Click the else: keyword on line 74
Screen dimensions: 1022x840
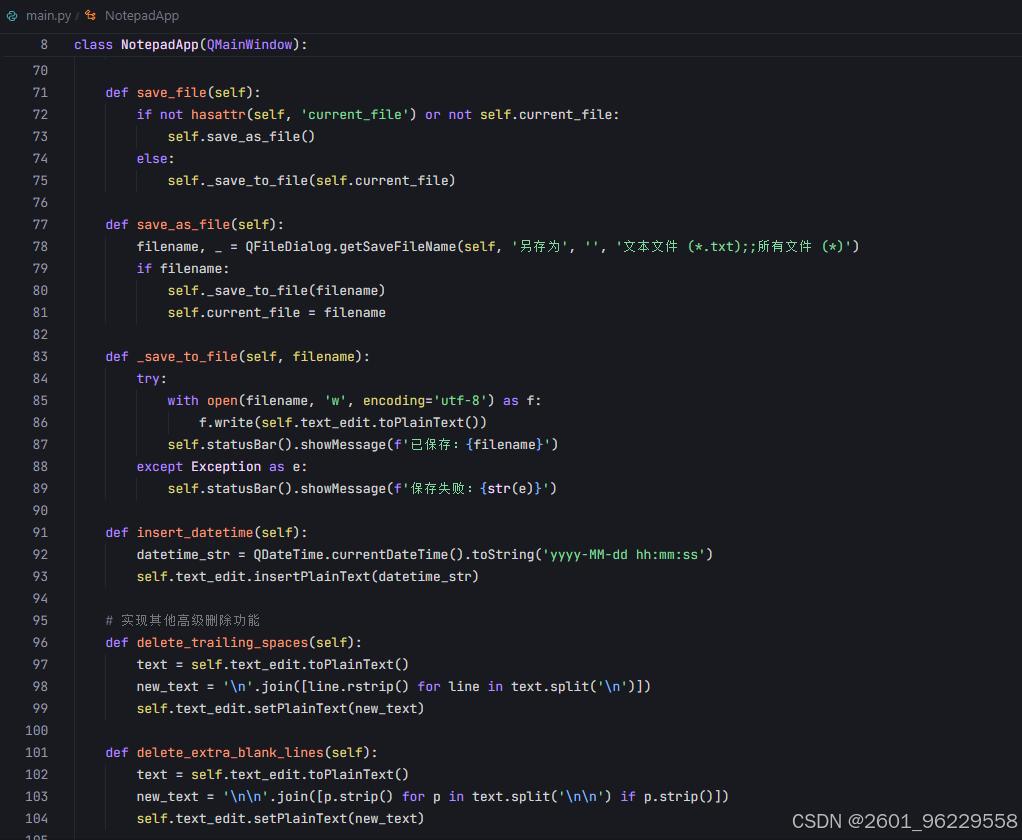coord(155,158)
